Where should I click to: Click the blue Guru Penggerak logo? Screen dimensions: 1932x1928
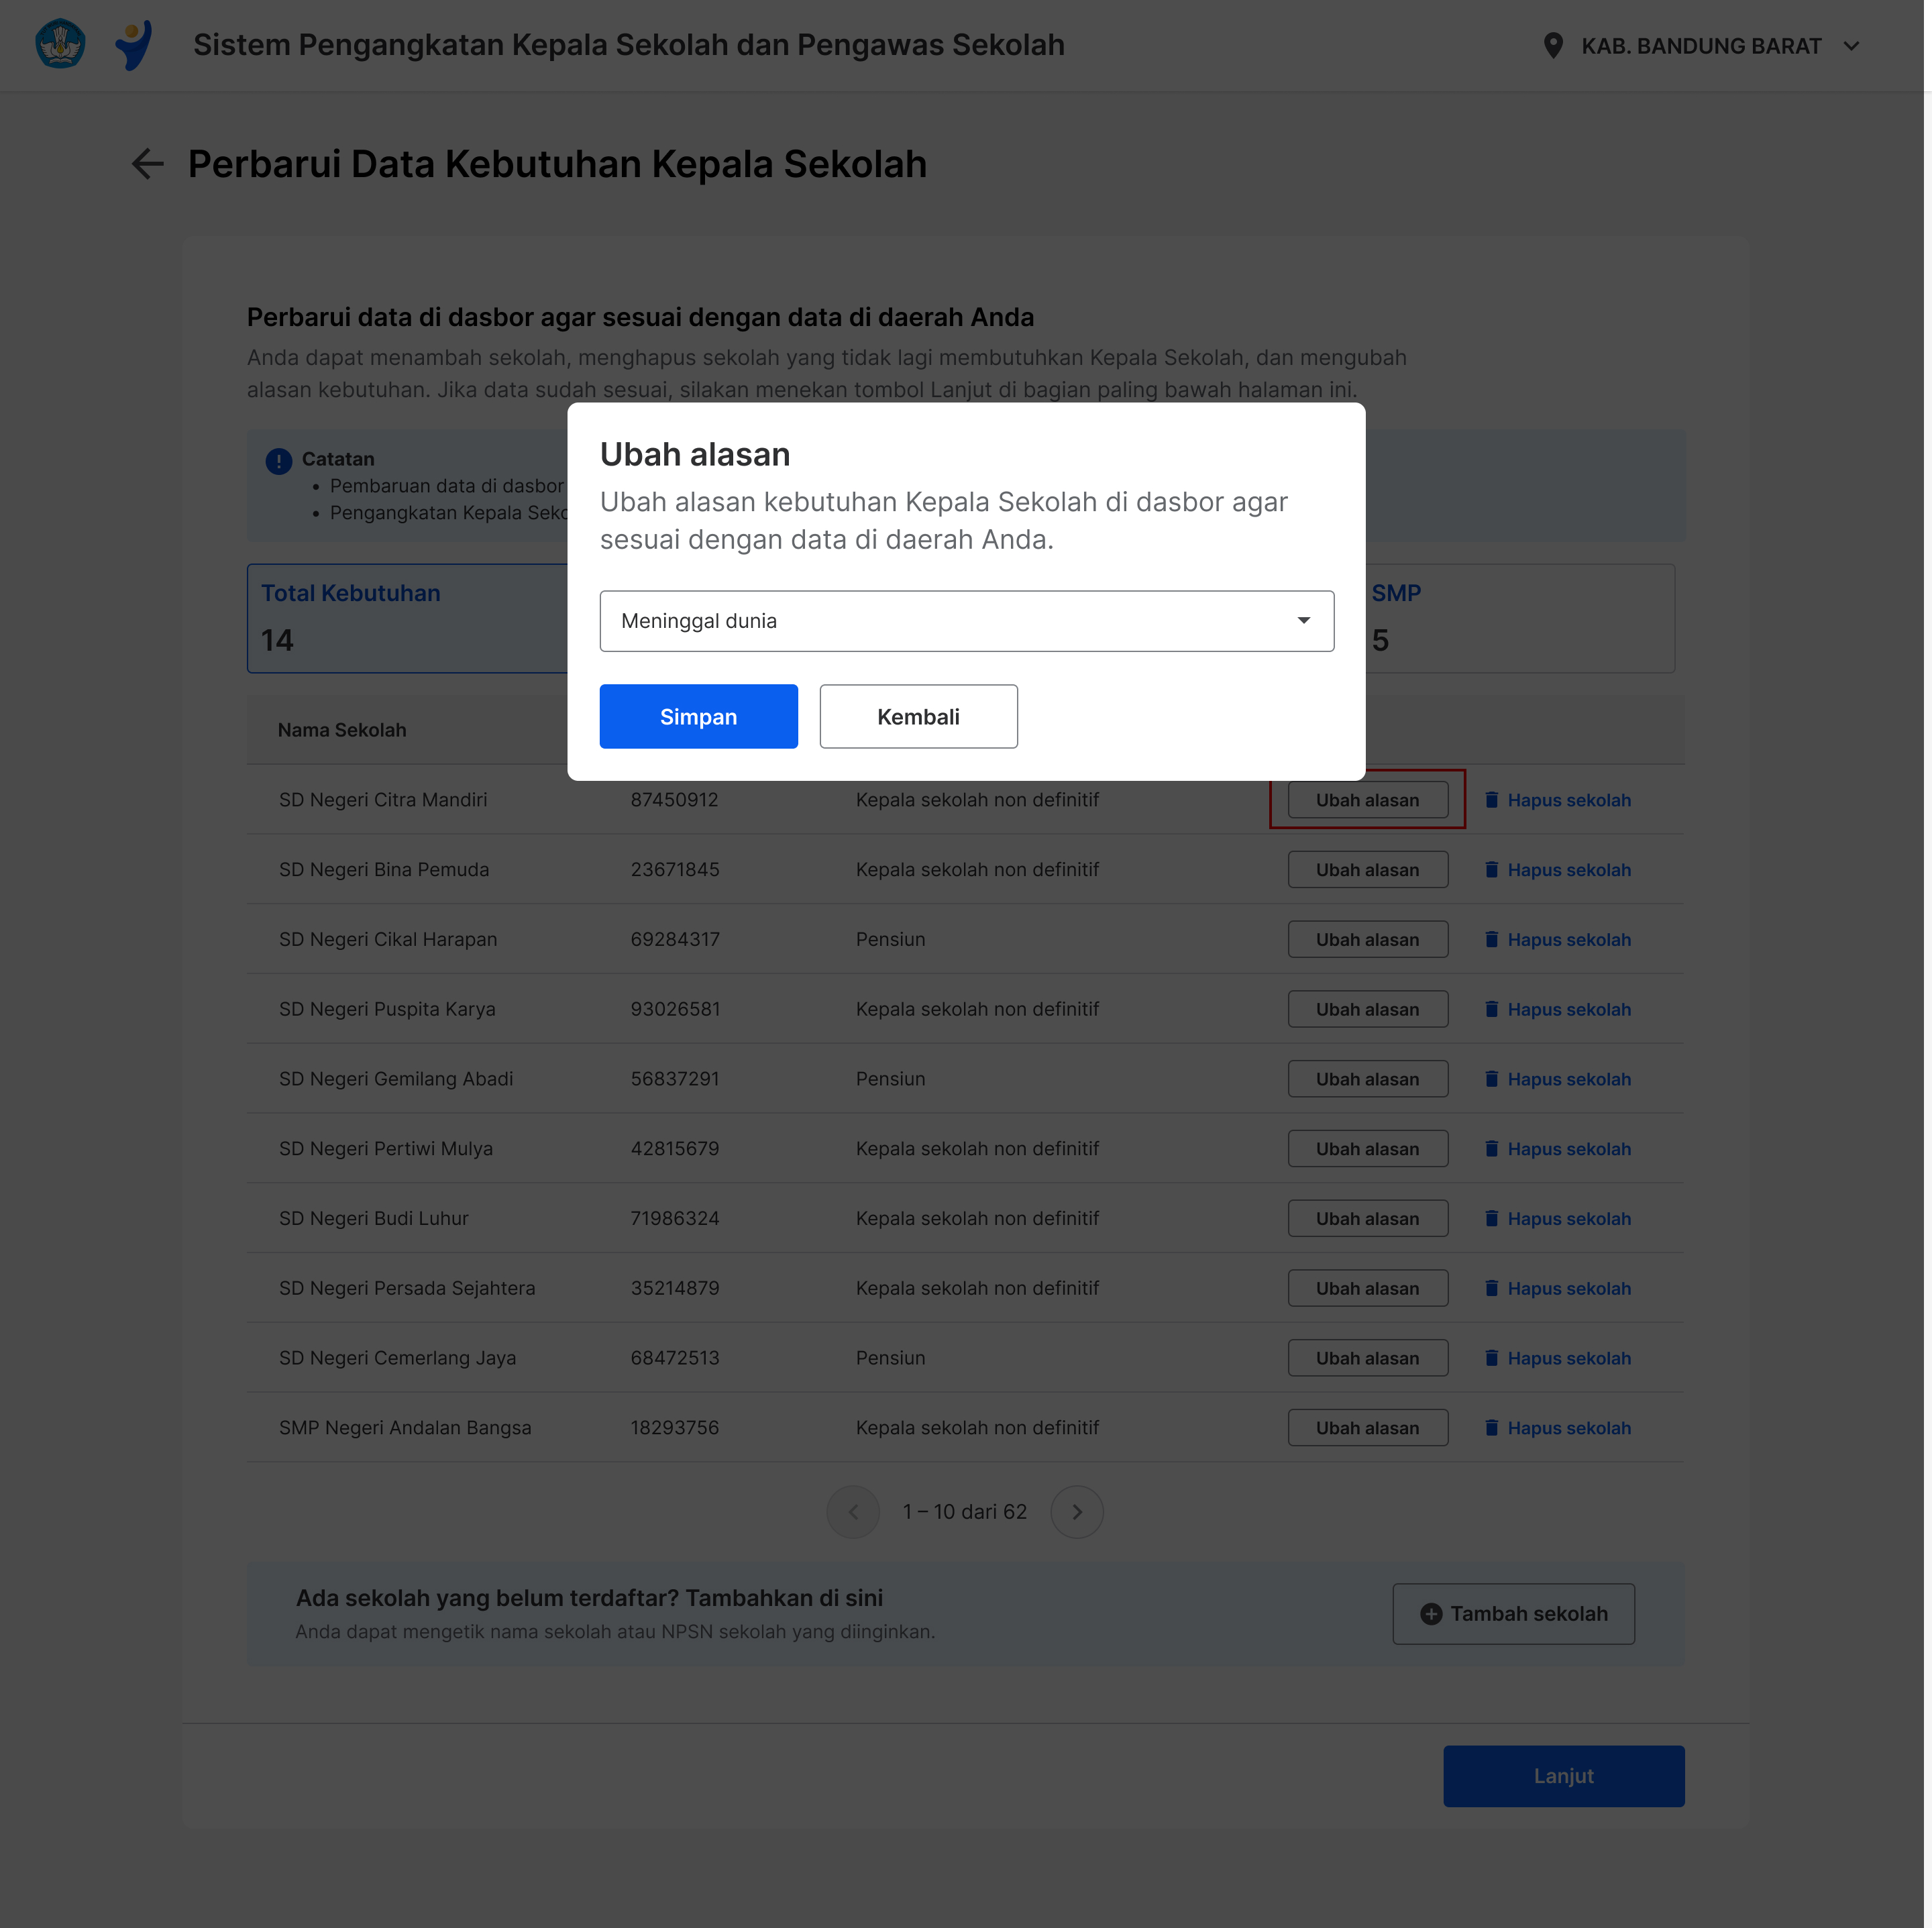click(133, 45)
